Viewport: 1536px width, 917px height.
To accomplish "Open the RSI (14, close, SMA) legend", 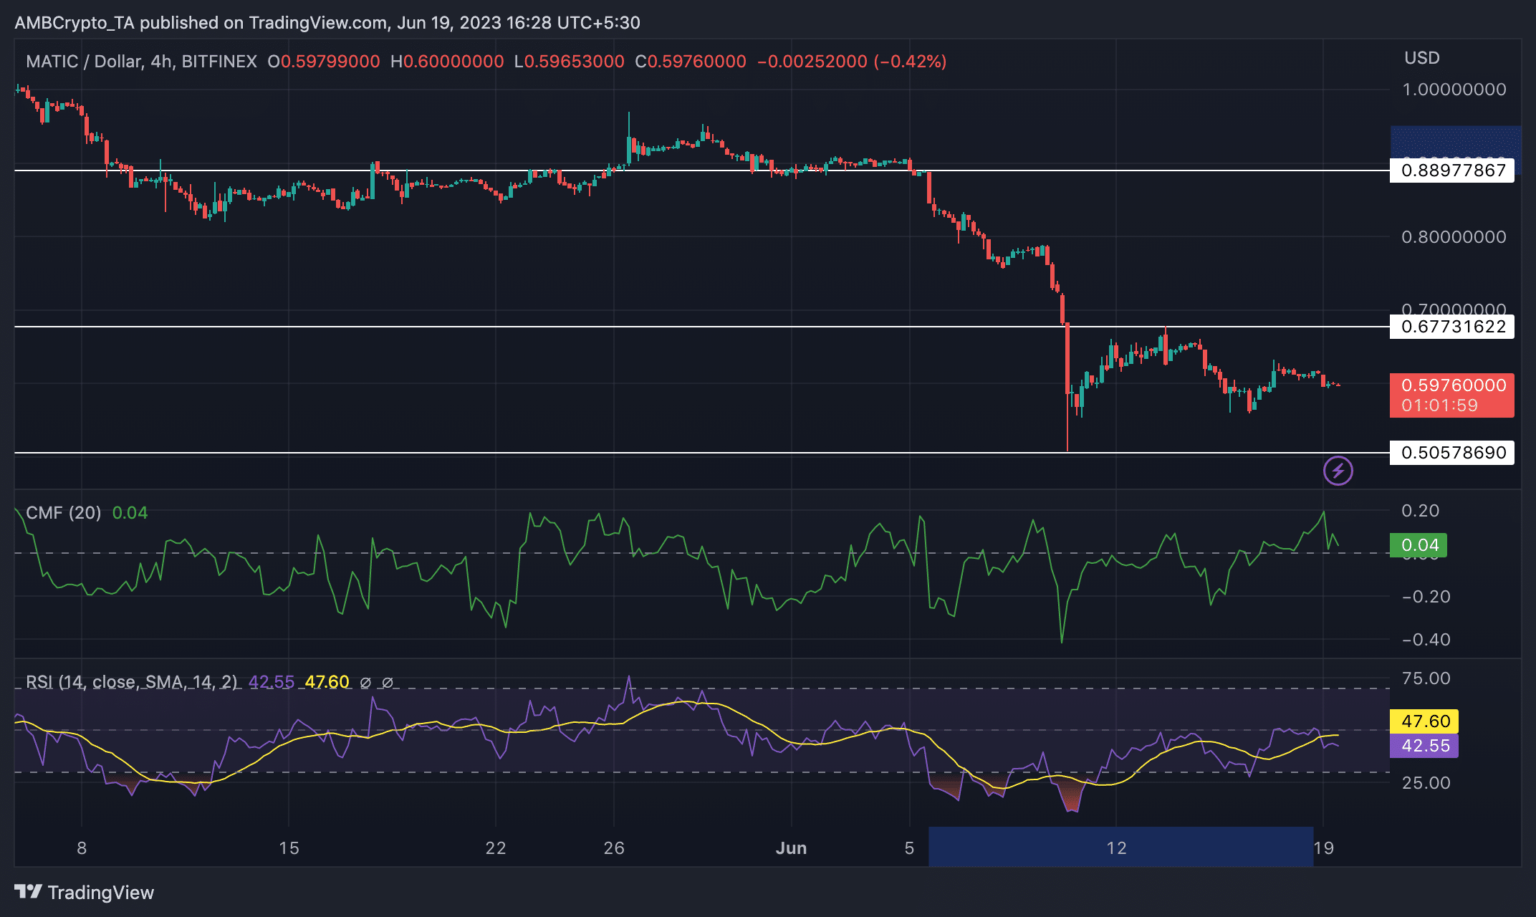I will tap(131, 682).
